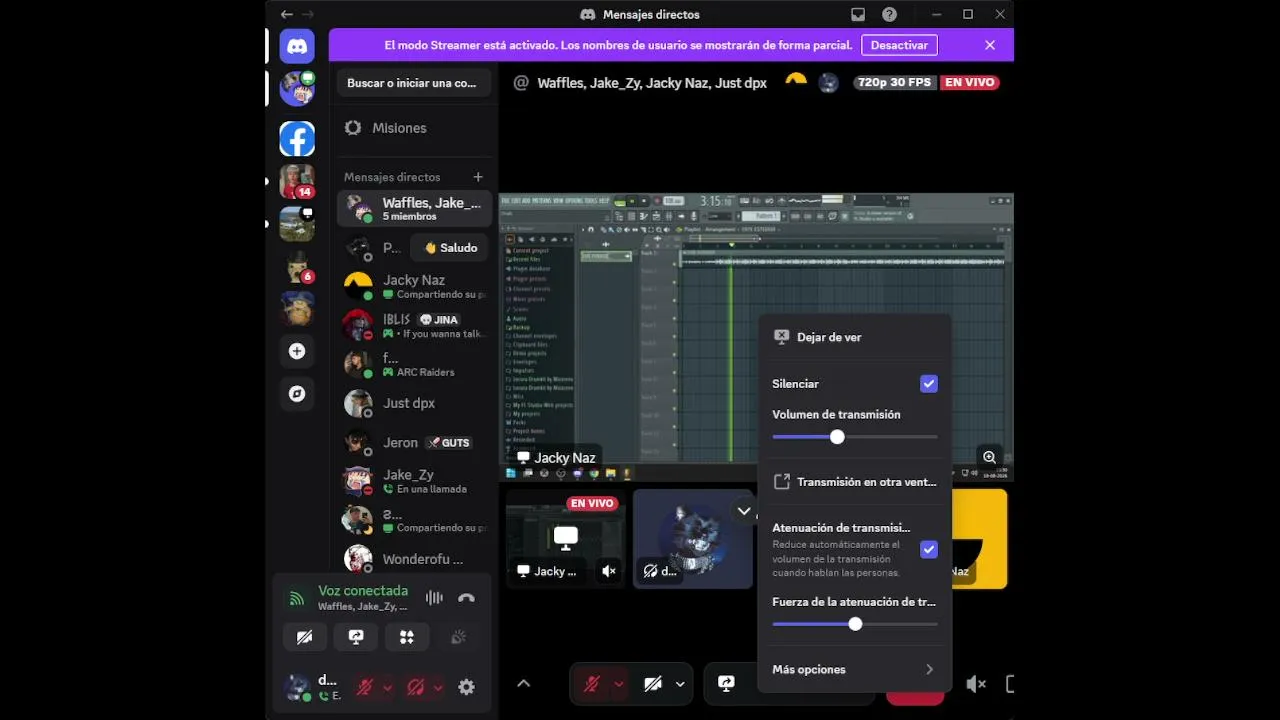Dismiss the Streamer mode banner
The width and height of the screenshot is (1280, 720).
tap(990, 45)
